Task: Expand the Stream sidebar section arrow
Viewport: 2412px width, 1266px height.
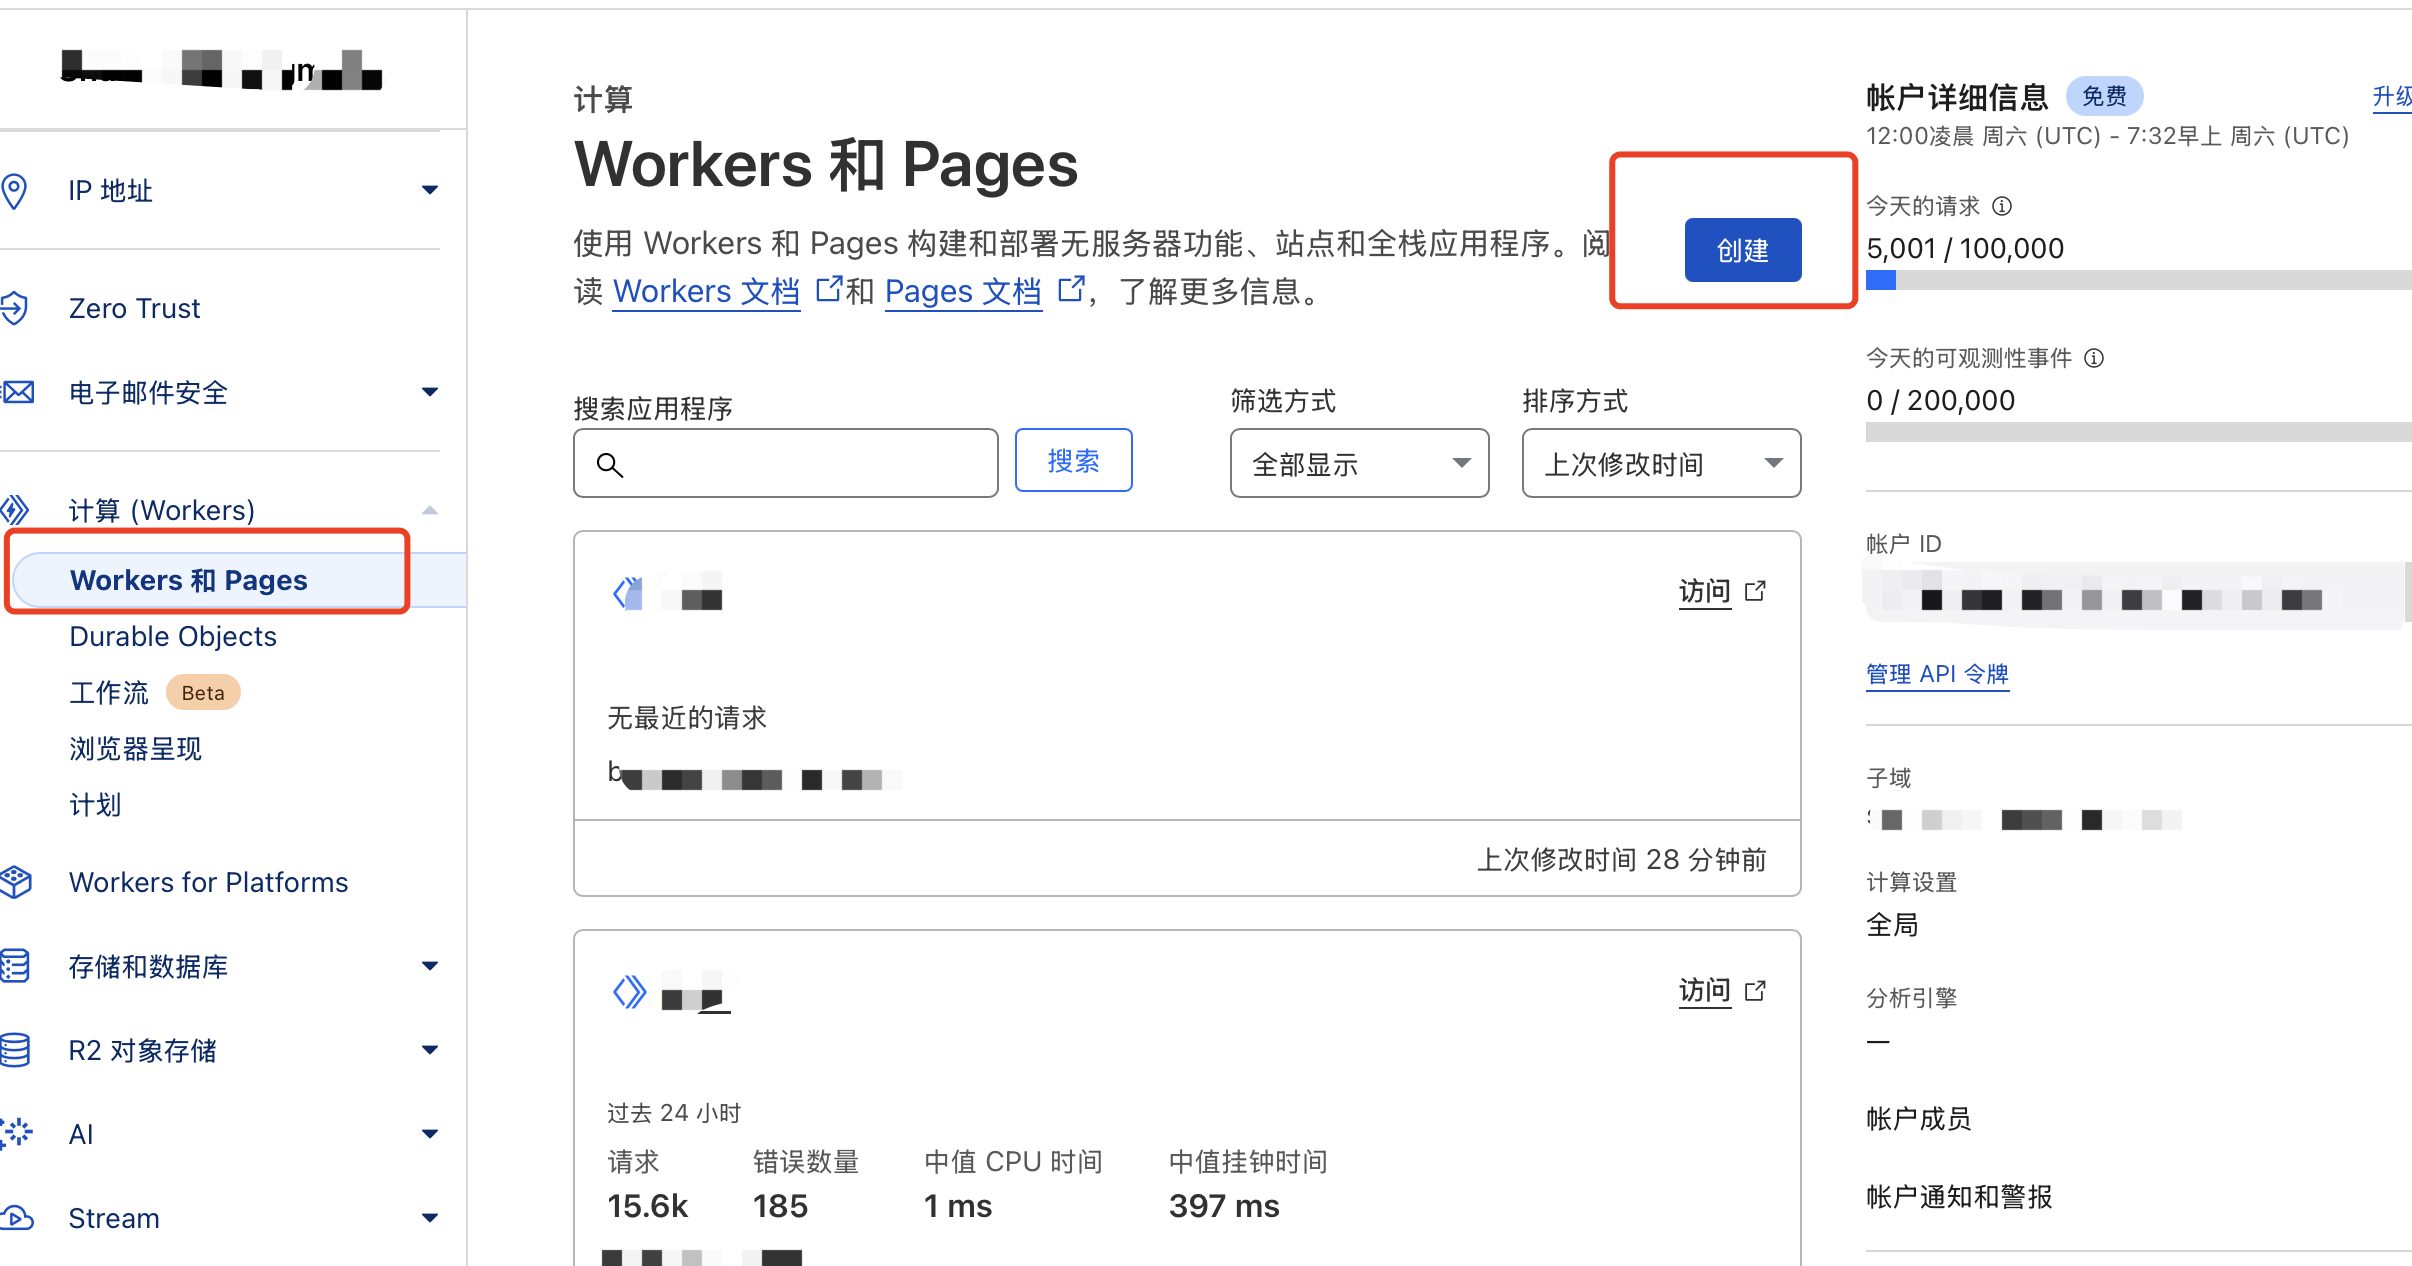Action: pyautogui.click(x=430, y=1218)
